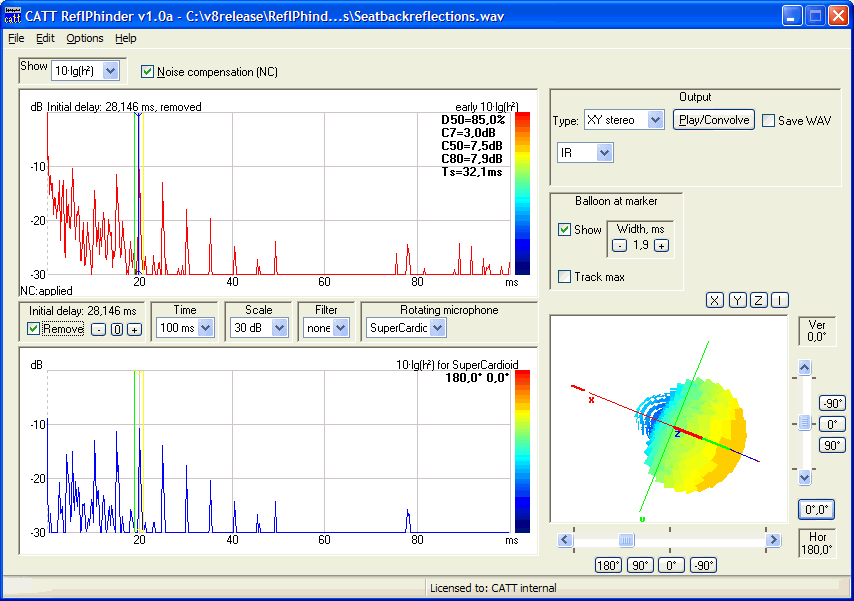Expand the Rotating microphone SuperCardioid dropdown
Viewport: 854px width, 601px height.
(x=438, y=328)
